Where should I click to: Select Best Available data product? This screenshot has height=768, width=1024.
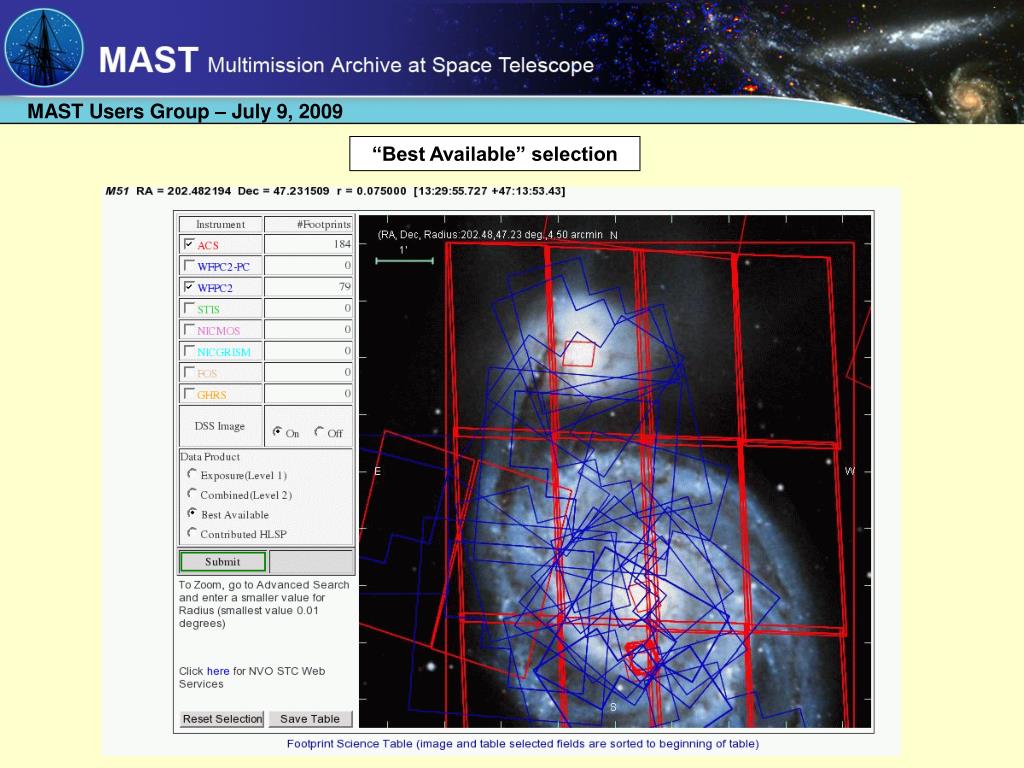191,513
